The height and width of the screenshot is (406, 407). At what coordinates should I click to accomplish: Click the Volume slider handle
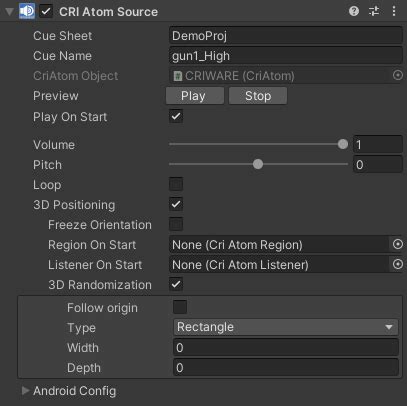pos(343,144)
